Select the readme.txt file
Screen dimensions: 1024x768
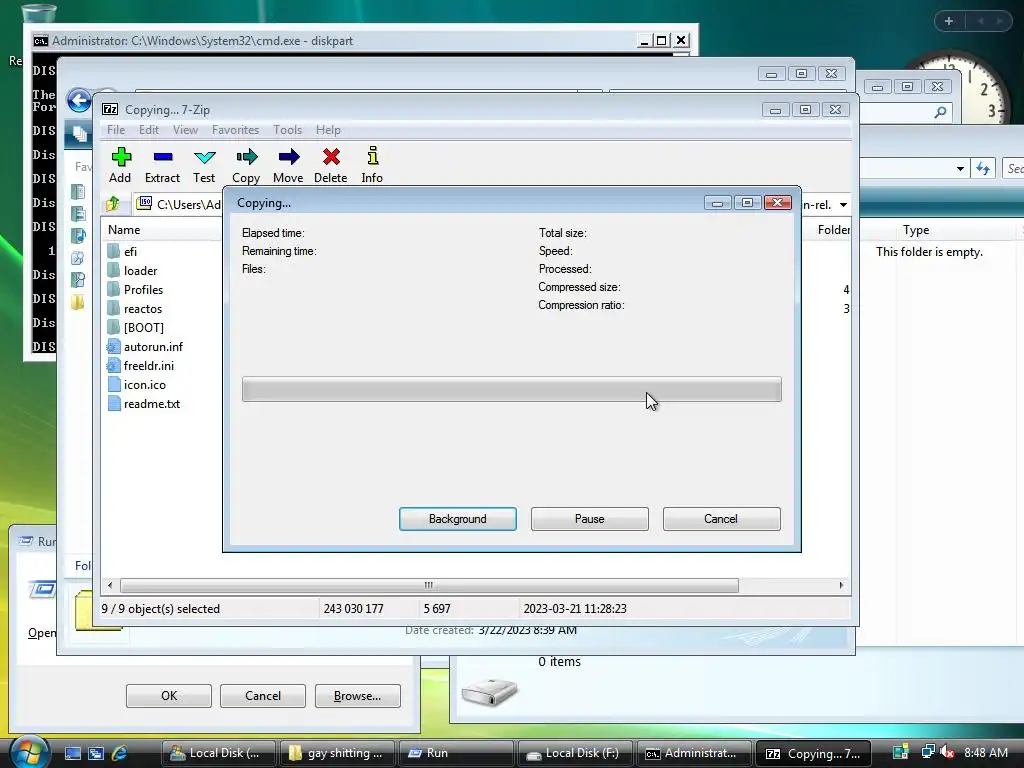click(x=152, y=404)
